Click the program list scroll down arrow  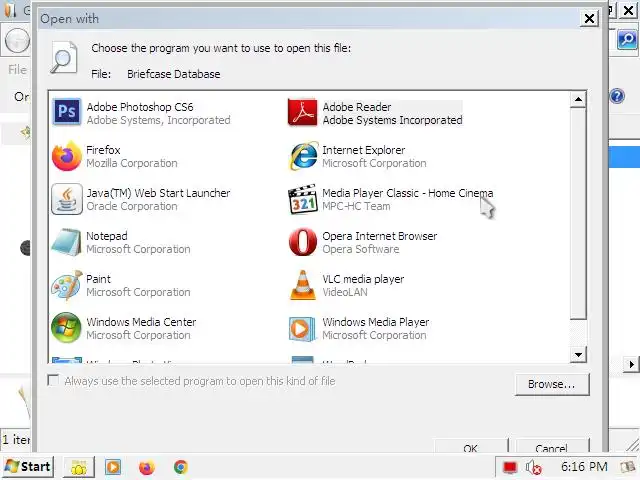click(578, 354)
